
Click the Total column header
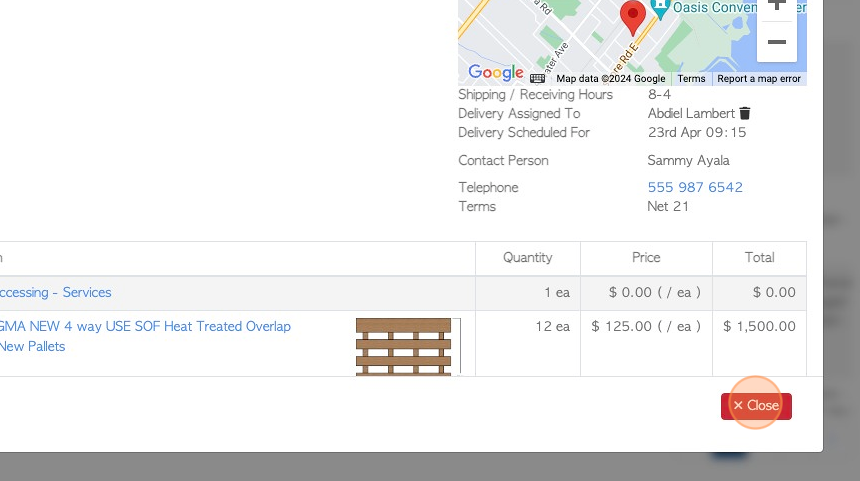coord(759,258)
